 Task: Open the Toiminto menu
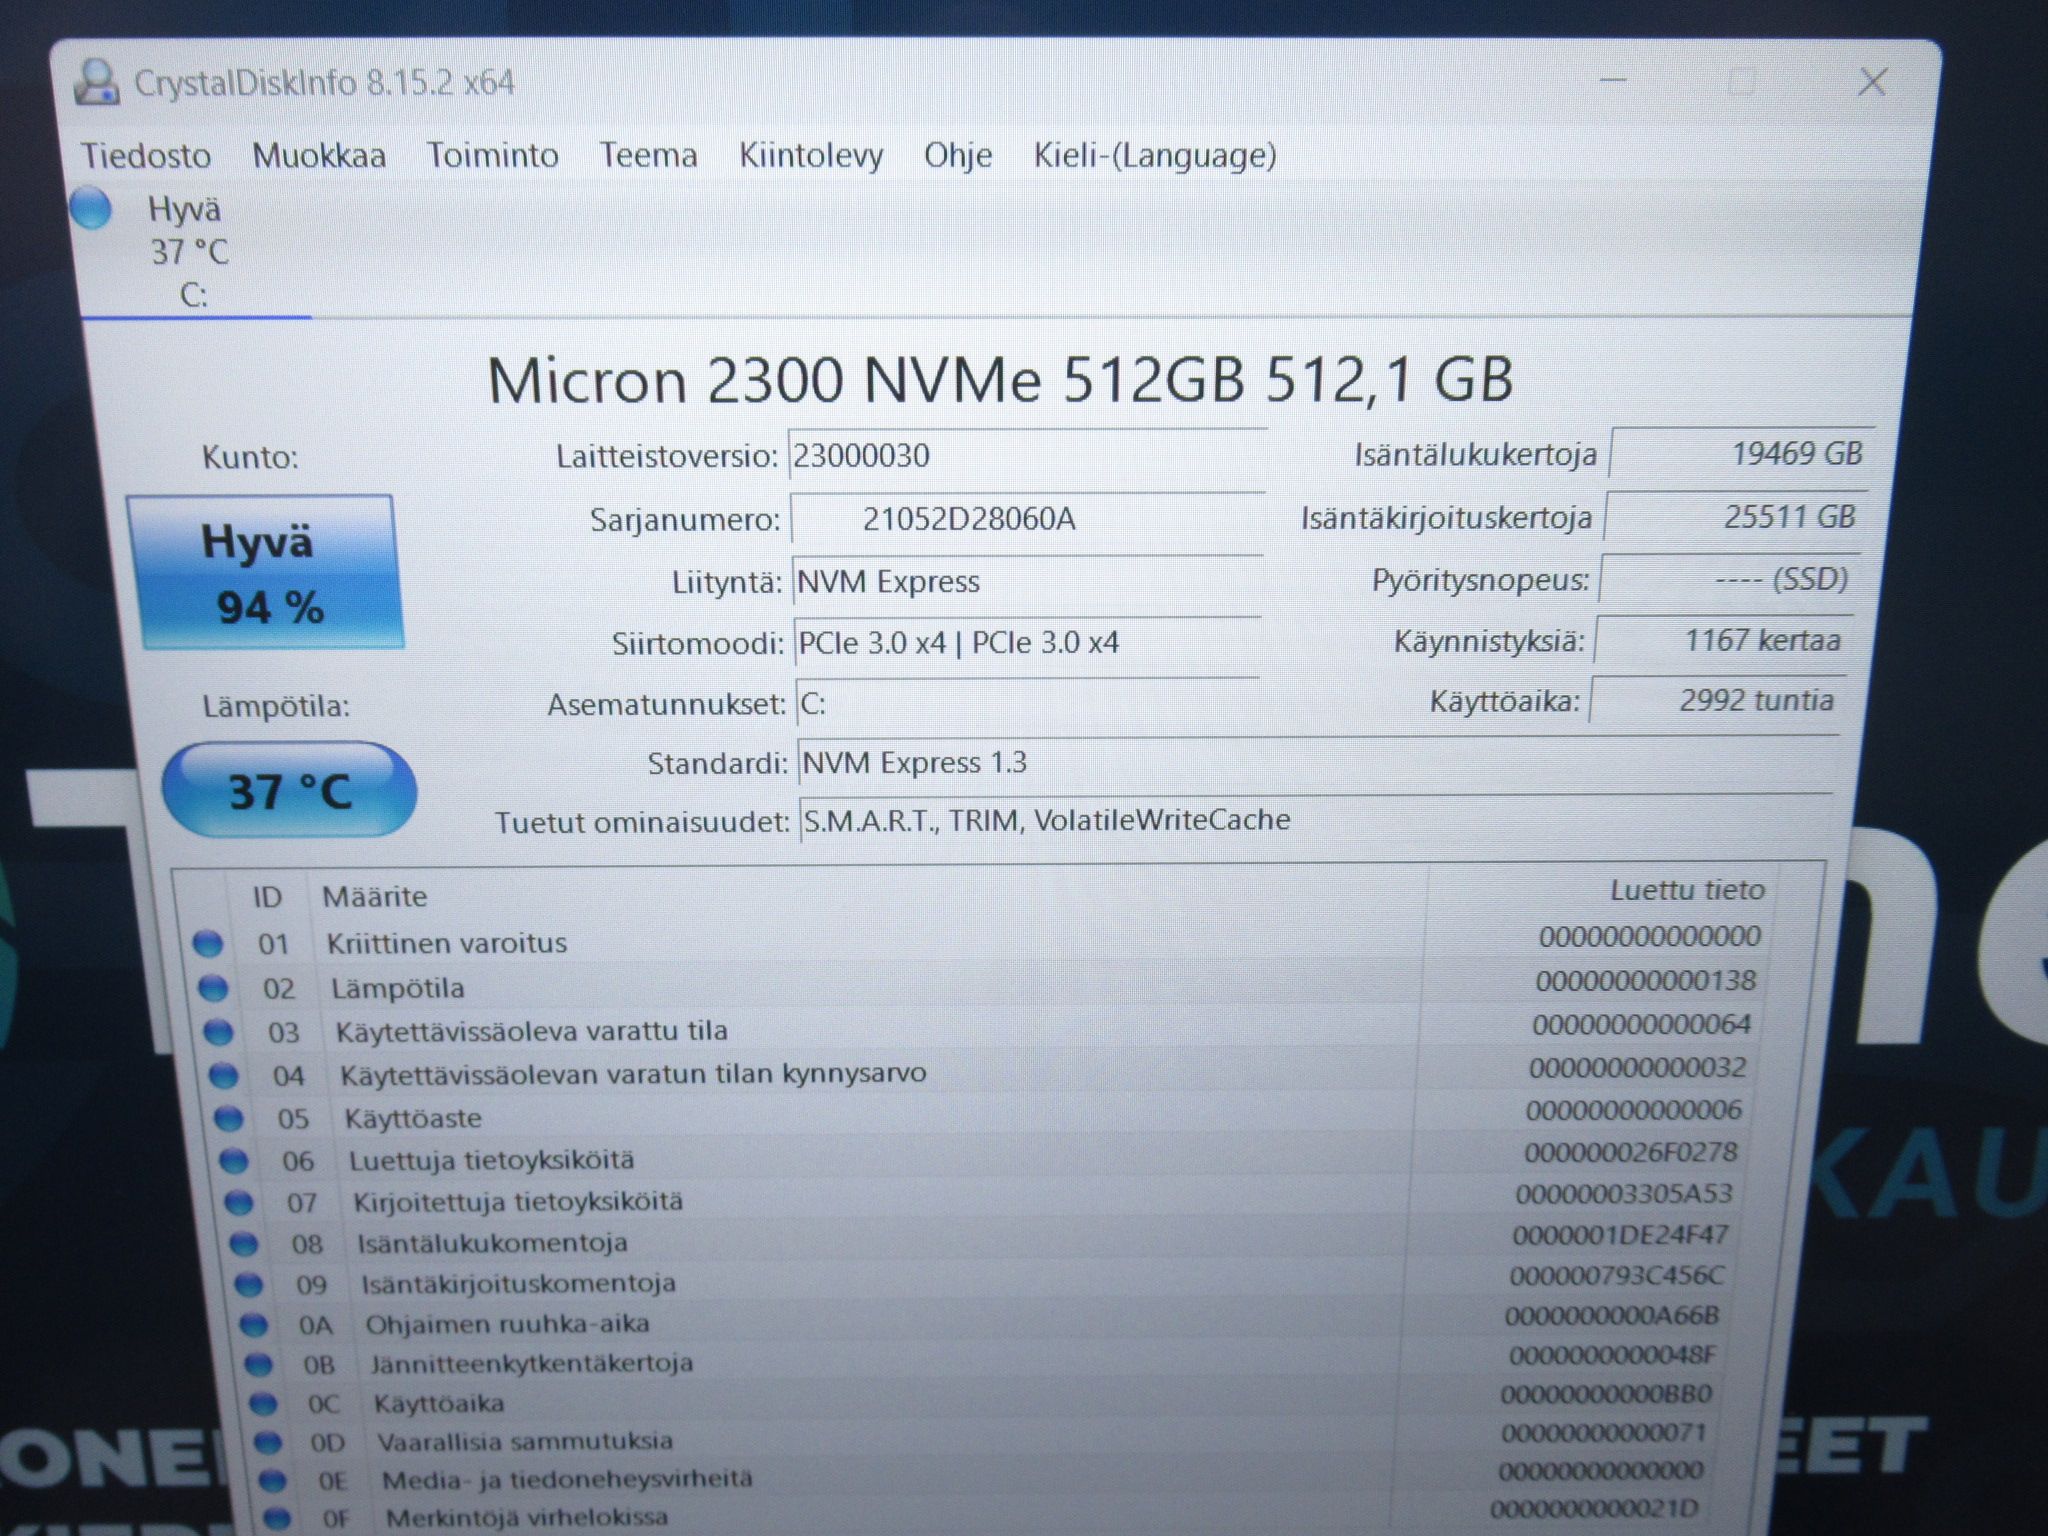click(x=492, y=155)
